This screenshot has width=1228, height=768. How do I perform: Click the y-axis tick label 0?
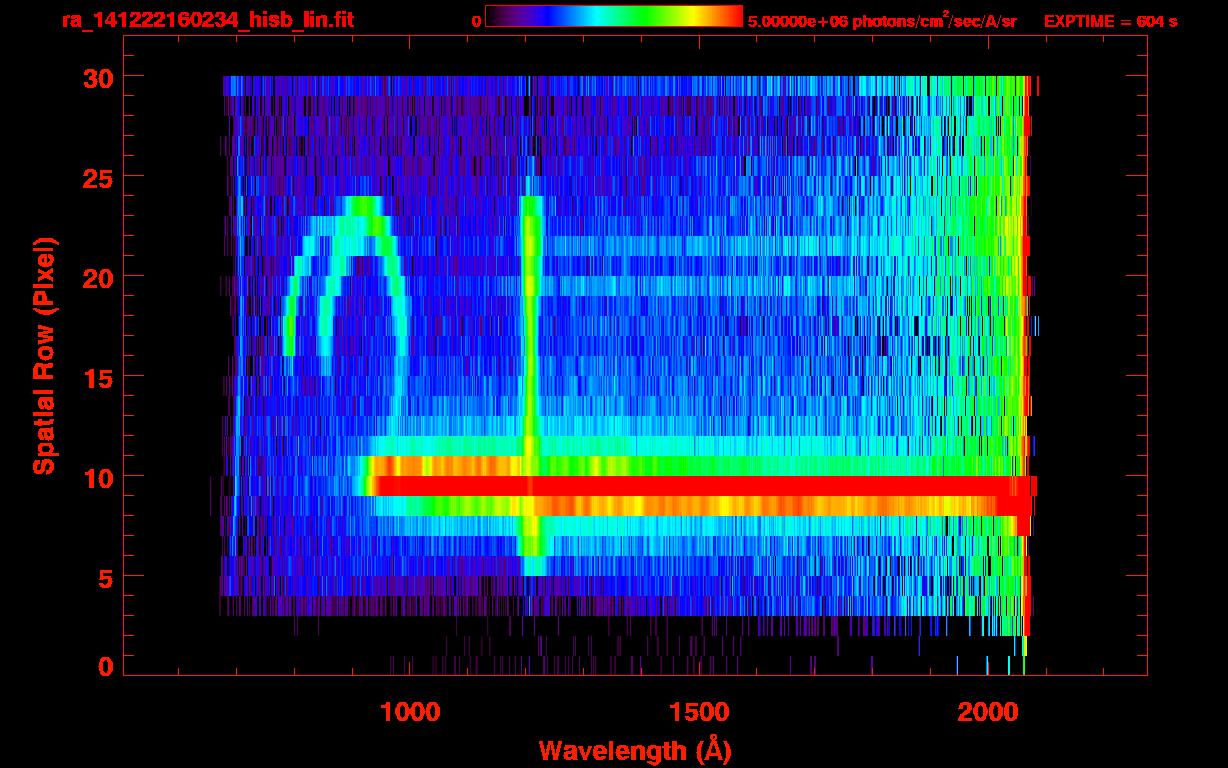coord(106,667)
